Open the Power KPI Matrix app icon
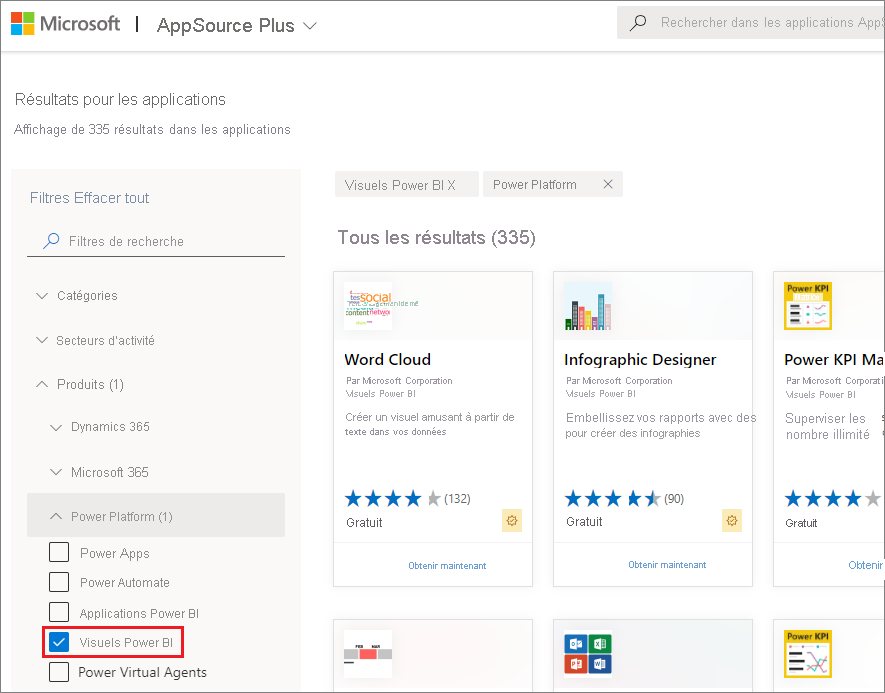Screen dimensions: 885x693 [808, 306]
